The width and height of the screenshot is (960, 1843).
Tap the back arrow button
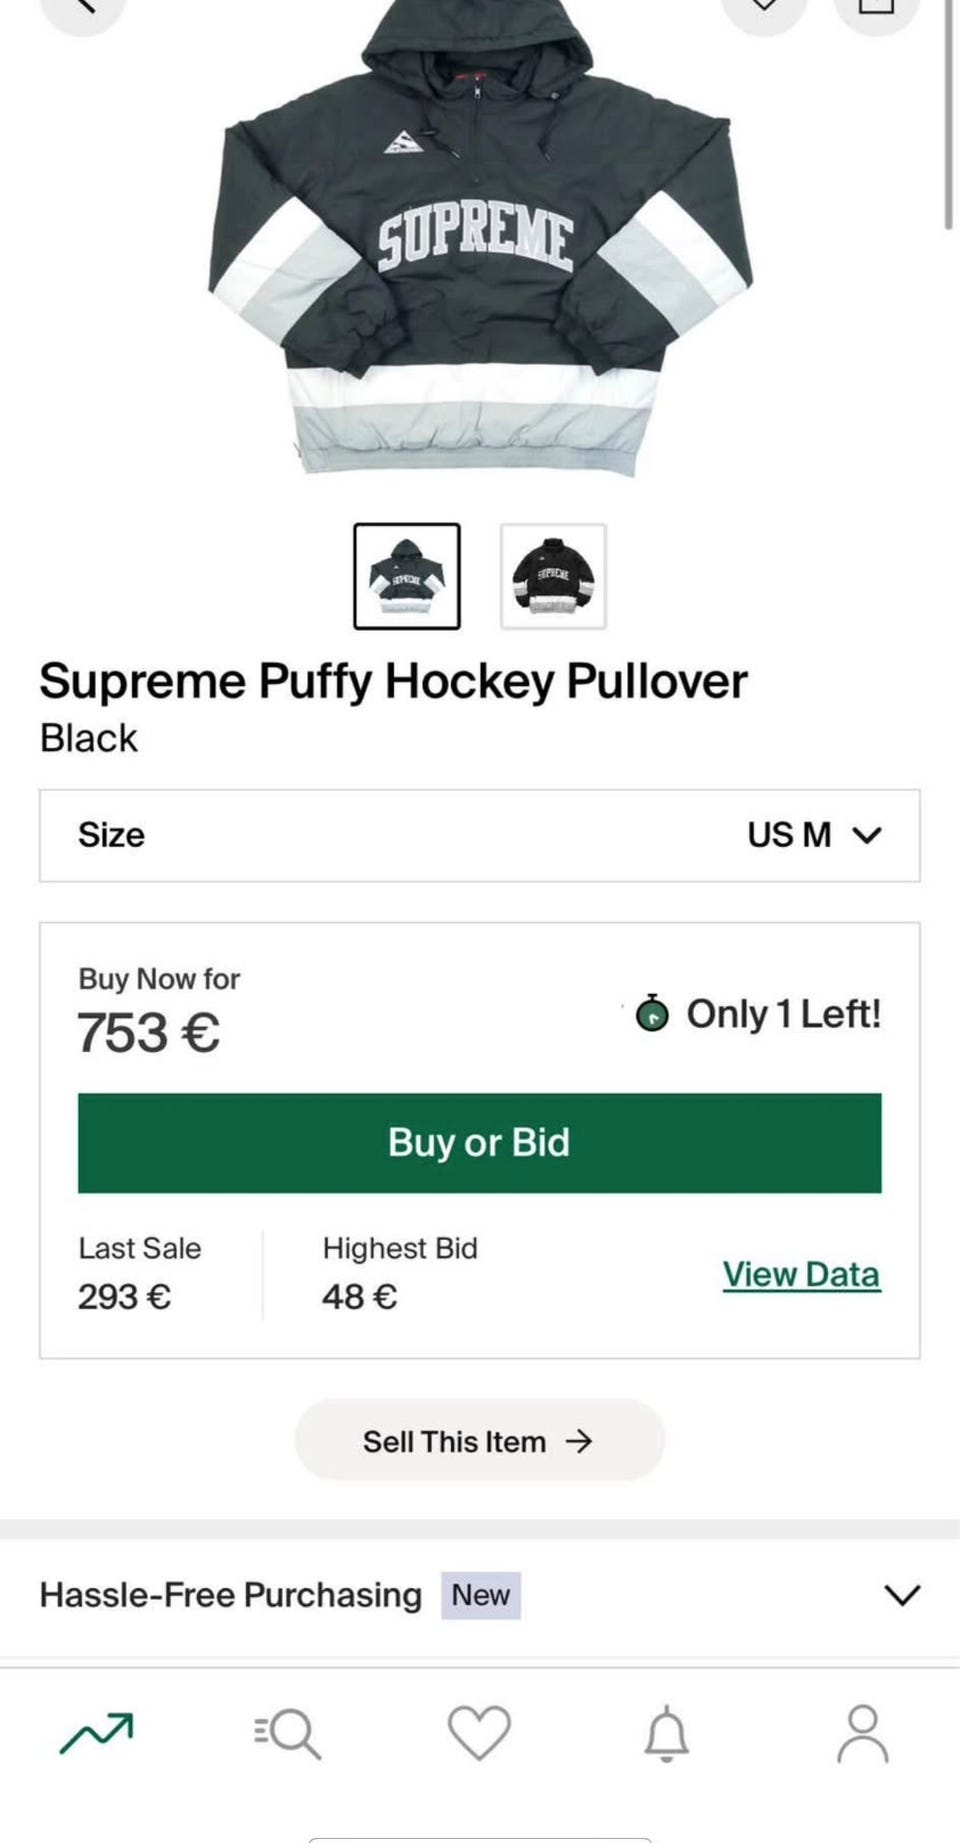click(83, 8)
